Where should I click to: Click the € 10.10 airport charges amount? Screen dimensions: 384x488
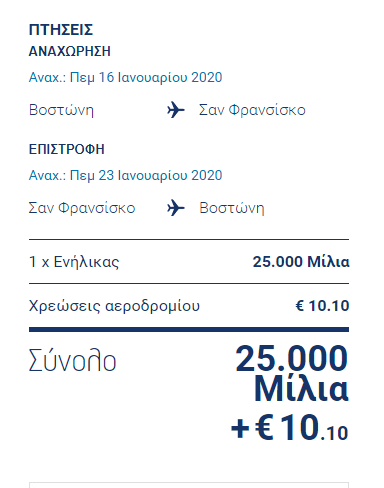[x=322, y=306]
